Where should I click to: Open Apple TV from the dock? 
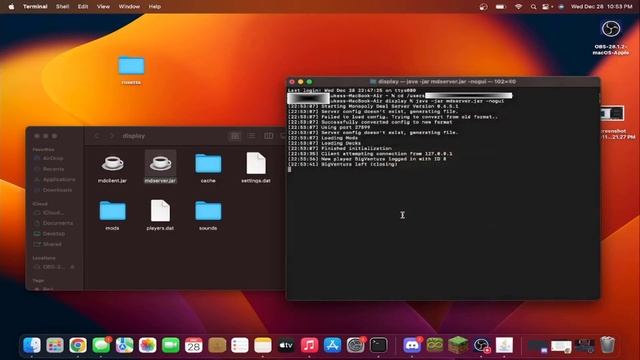[x=286, y=345]
